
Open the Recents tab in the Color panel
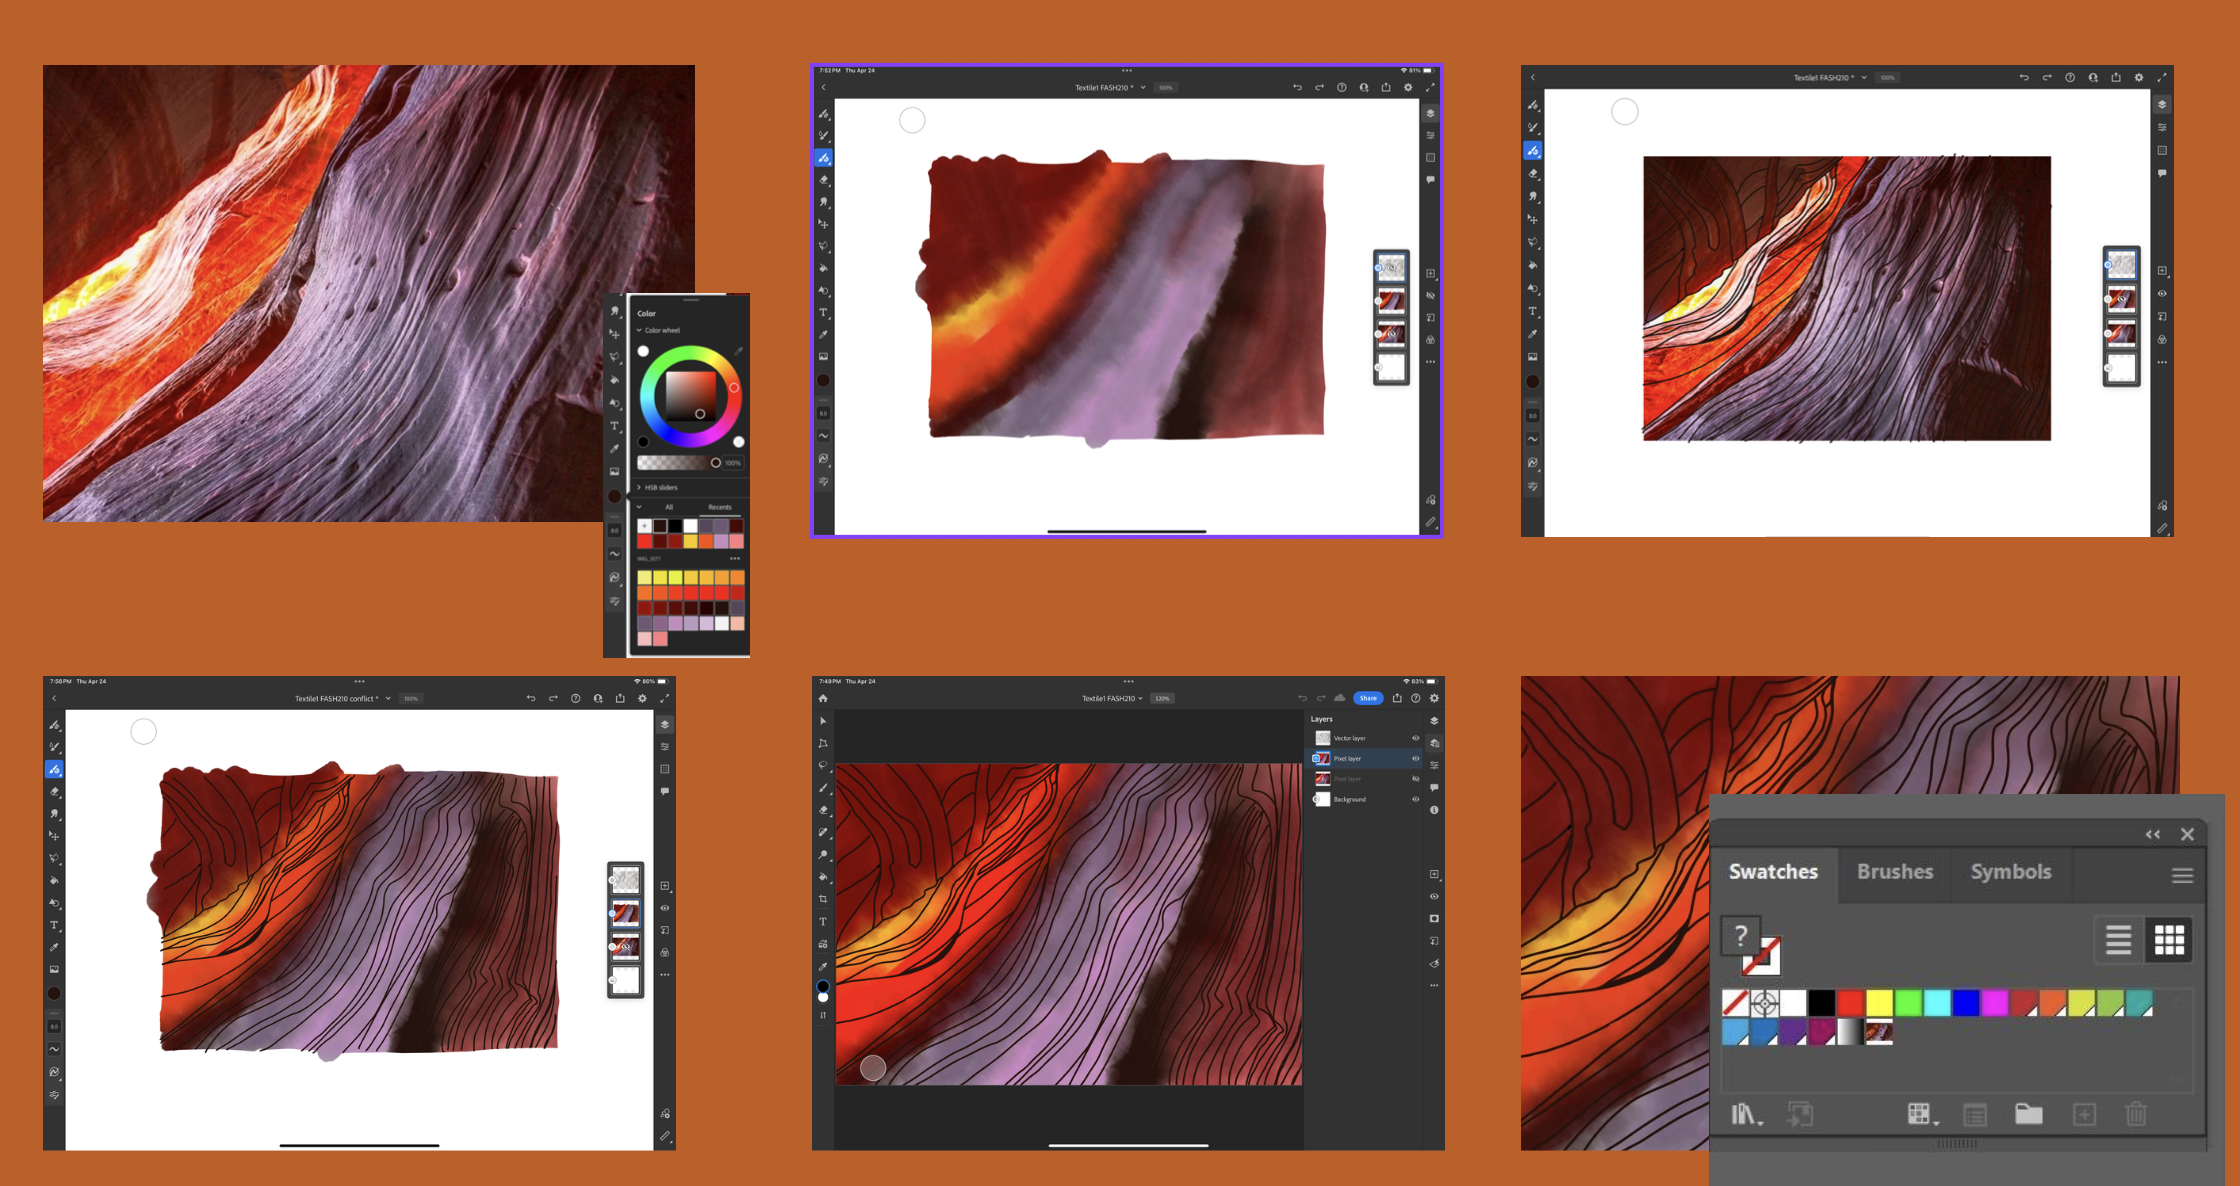[720, 507]
